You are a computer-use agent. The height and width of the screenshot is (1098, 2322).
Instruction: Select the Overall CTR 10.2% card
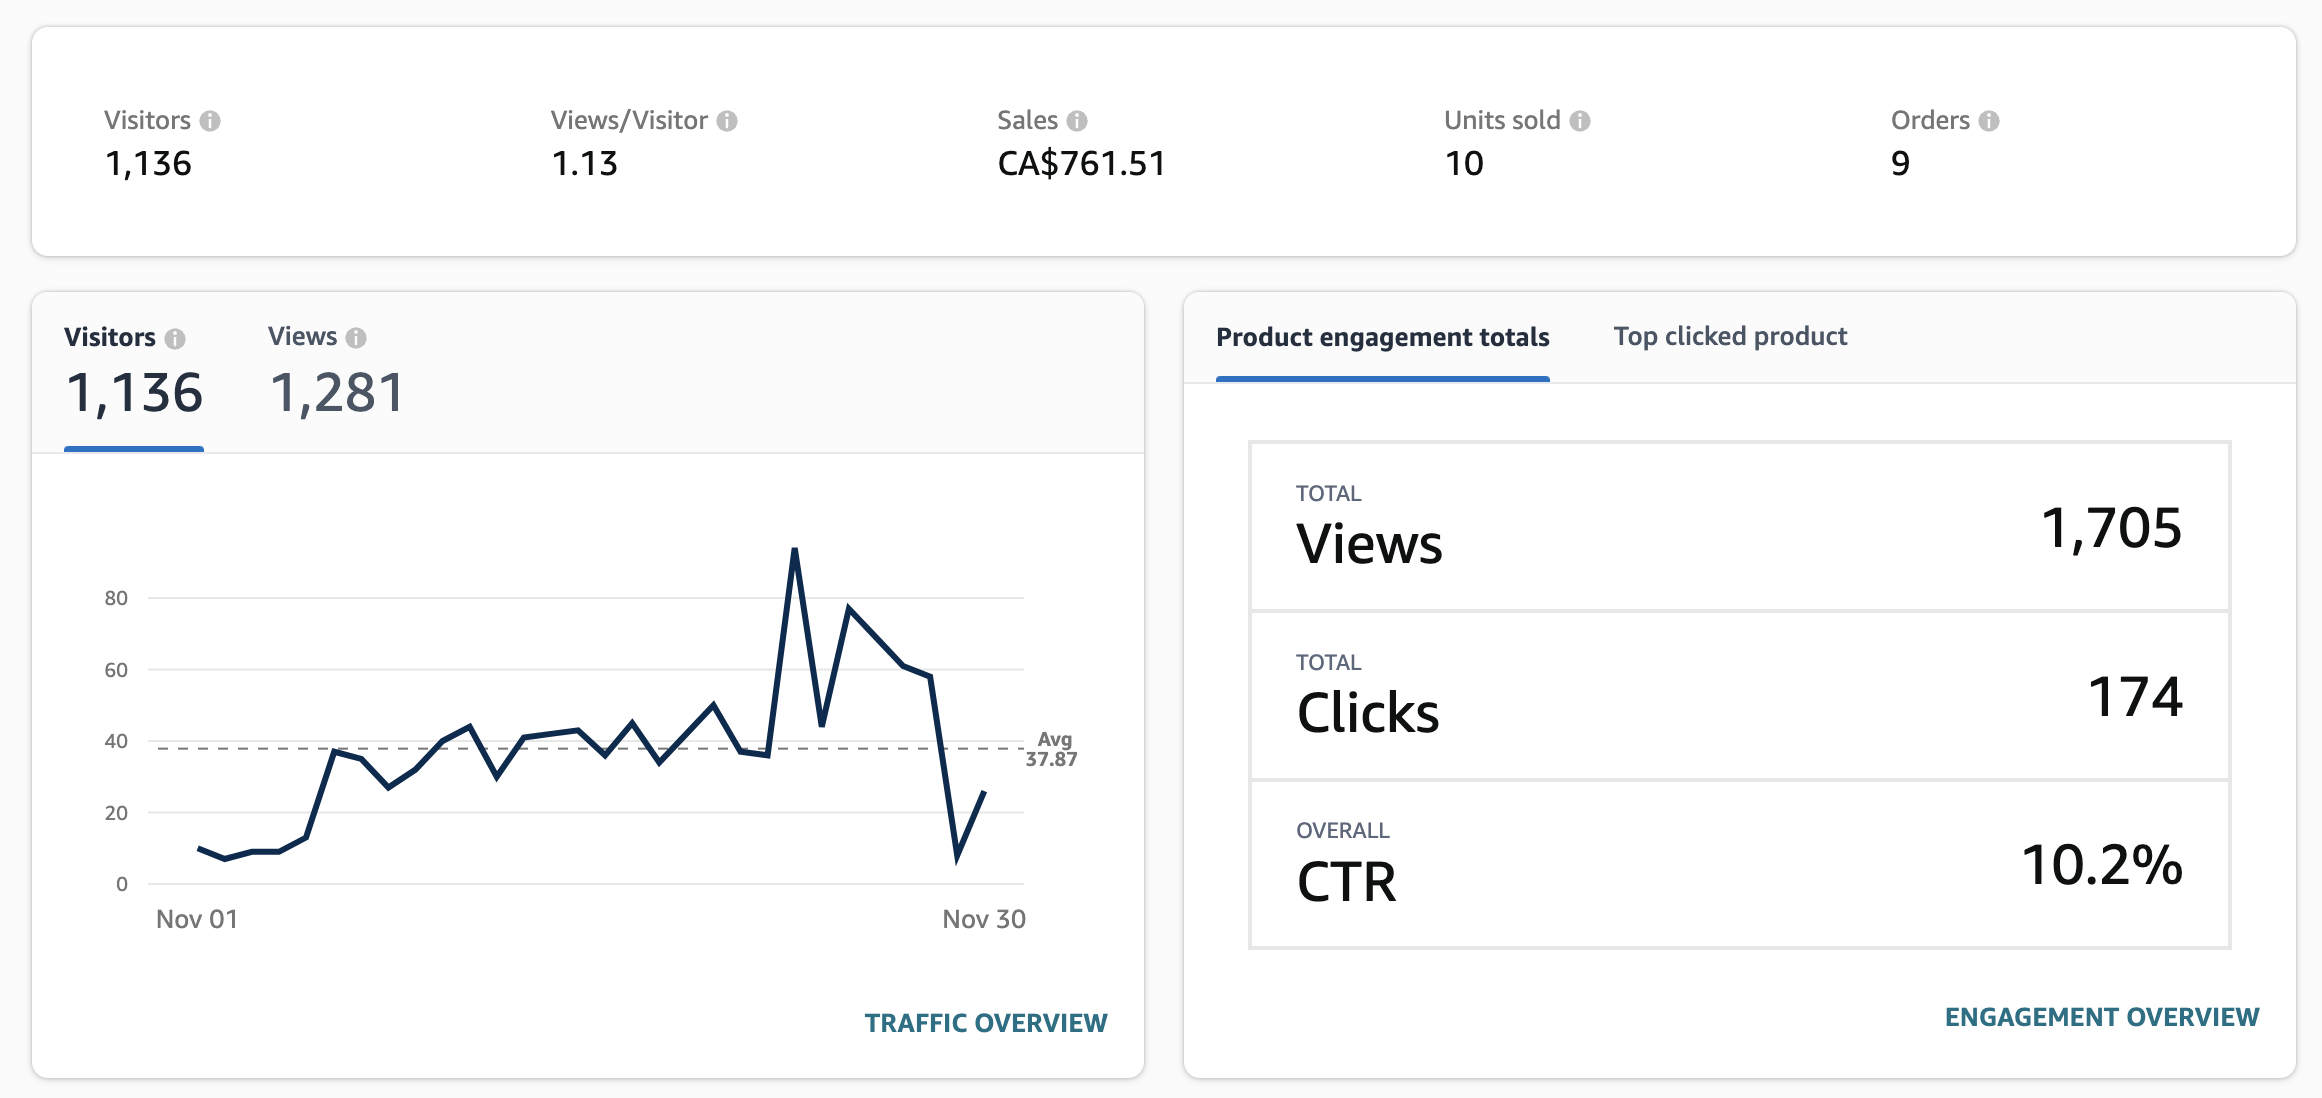[1738, 866]
